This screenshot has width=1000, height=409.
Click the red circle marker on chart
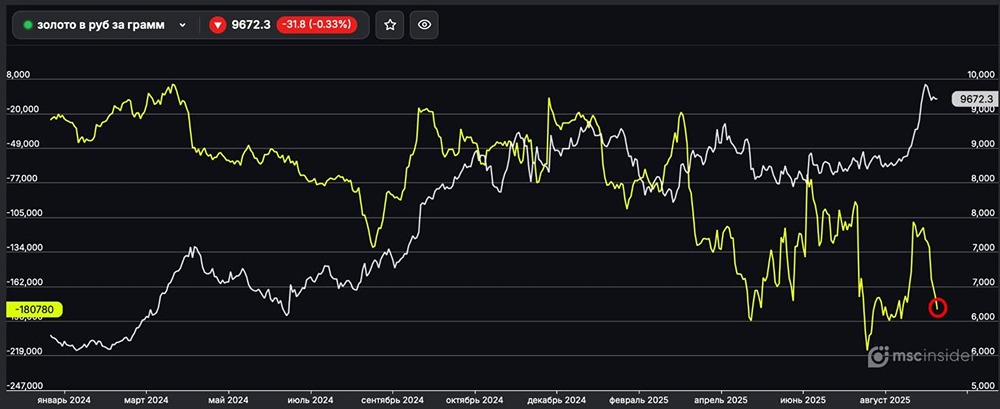pyautogui.click(x=937, y=308)
